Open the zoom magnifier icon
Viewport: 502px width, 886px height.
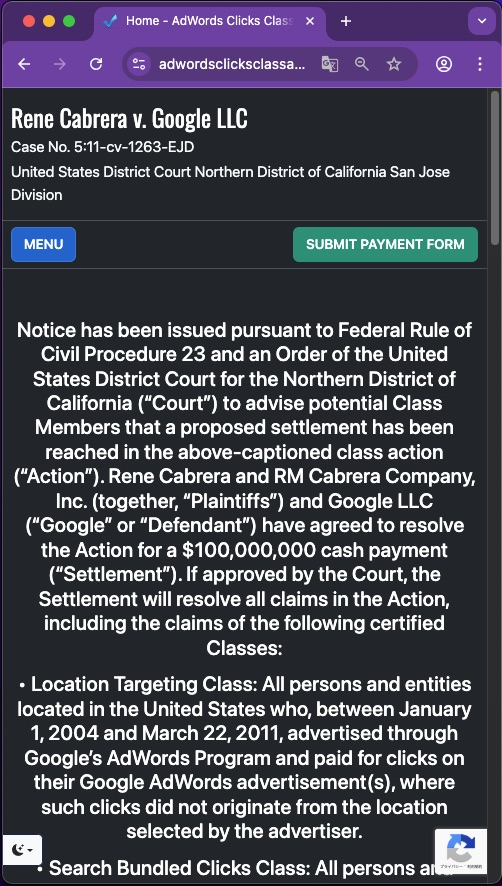362,64
